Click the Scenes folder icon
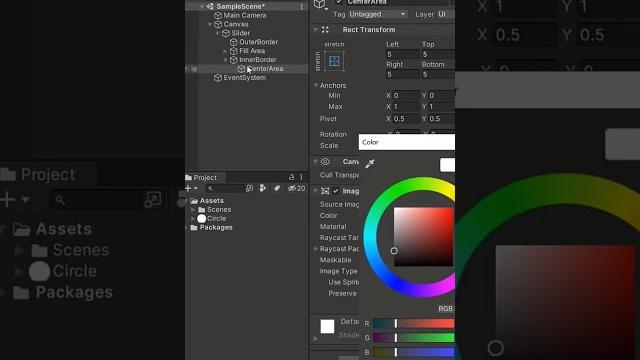640x360 pixels. click(202, 210)
